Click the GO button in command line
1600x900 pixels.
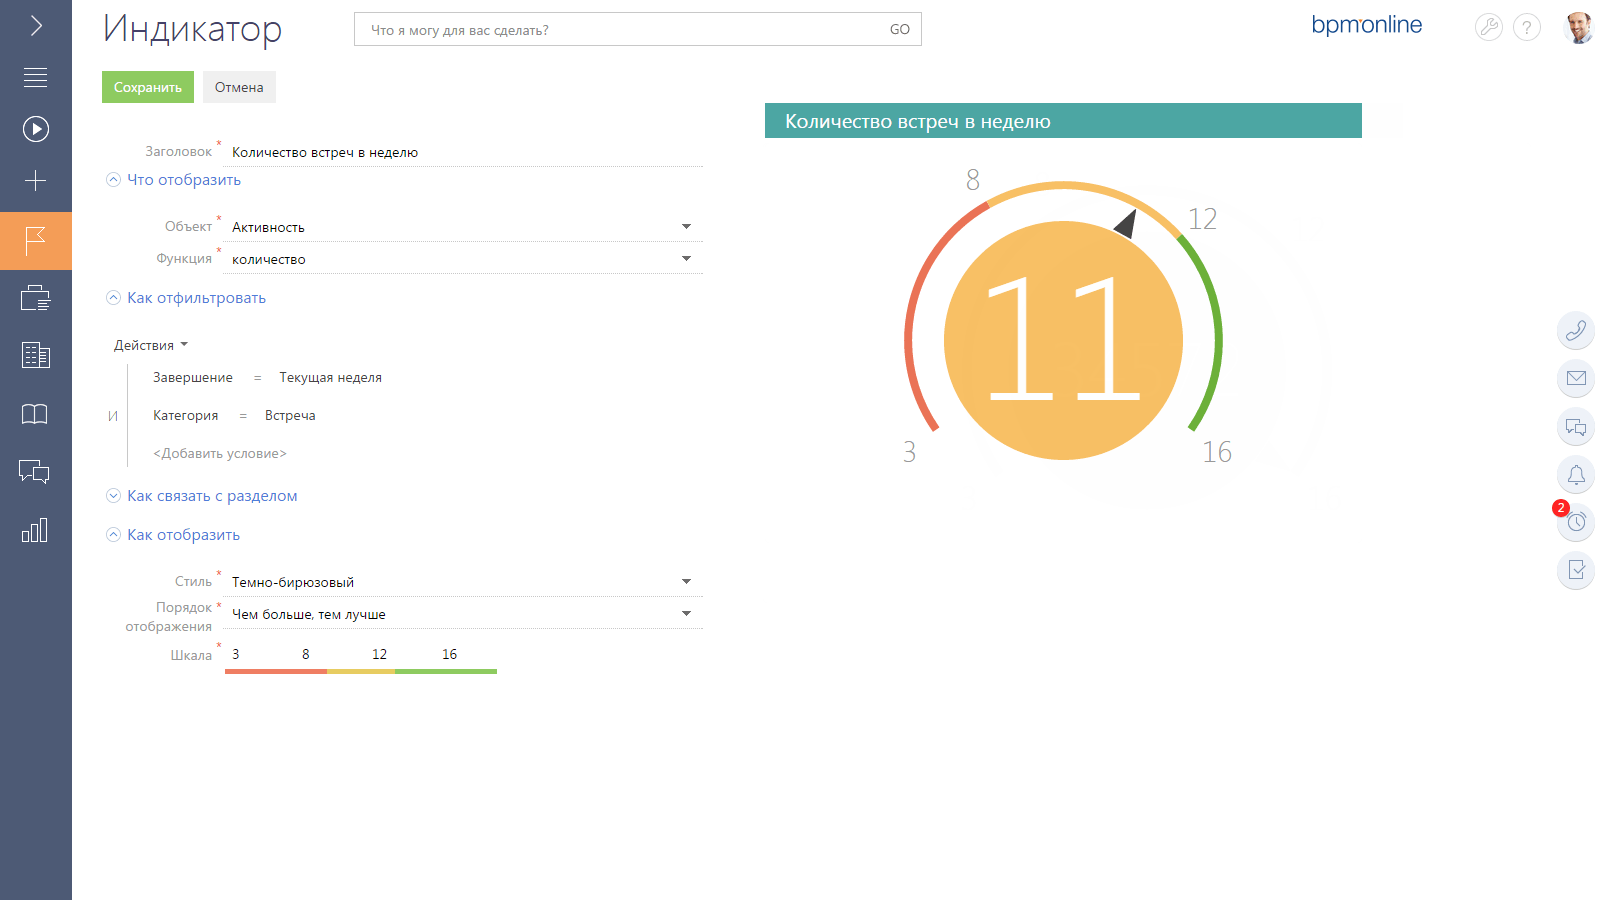(x=900, y=30)
